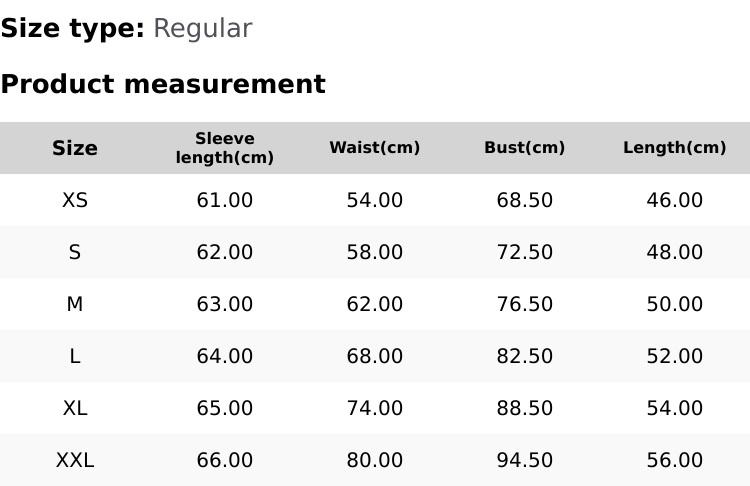Select the M size row label
This screenshot has height=486, width=750.
(75, 304)
